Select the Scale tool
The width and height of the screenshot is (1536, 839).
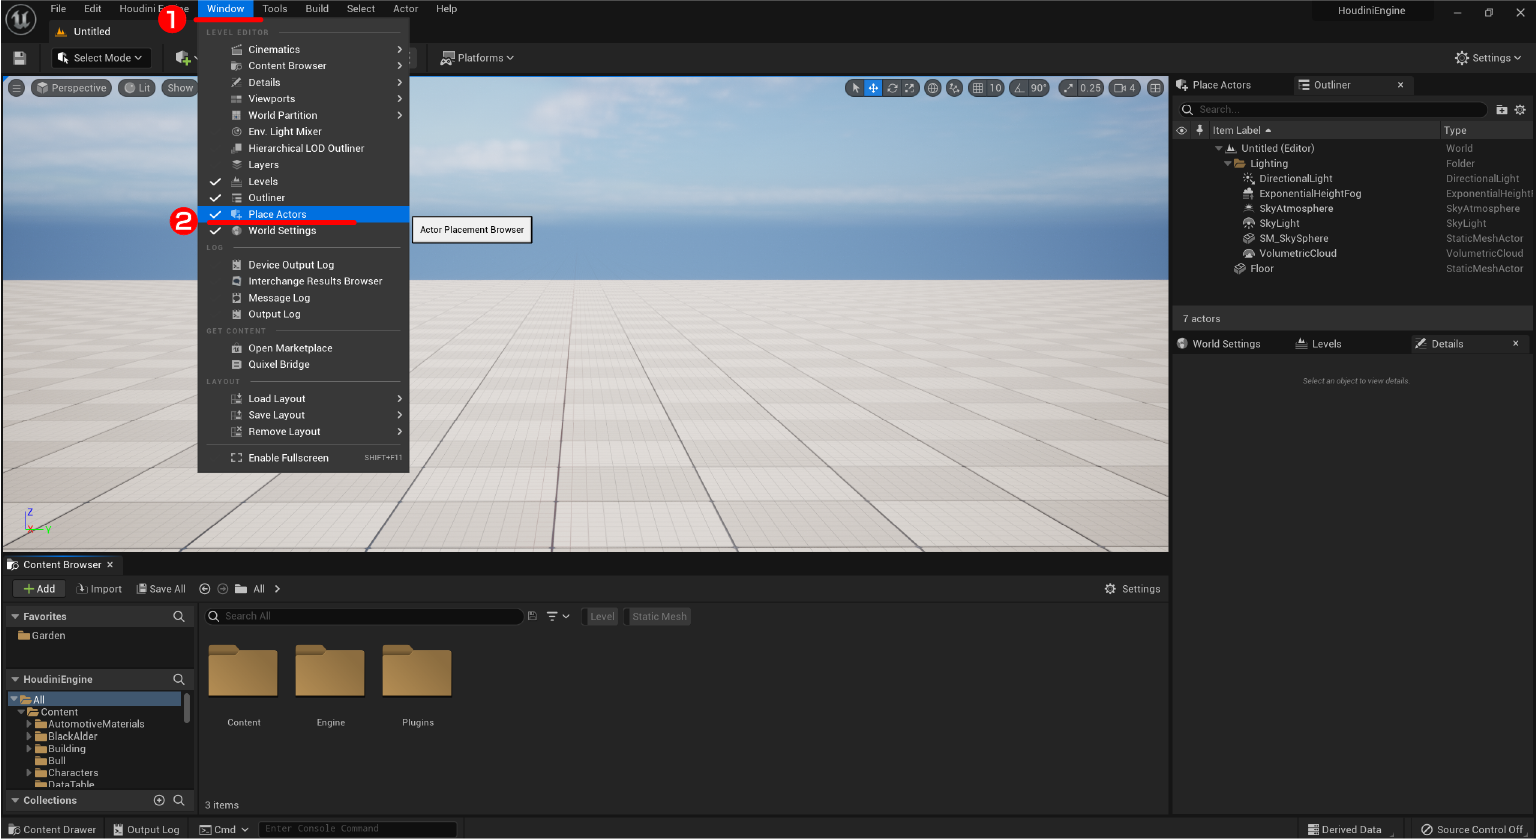(910, 88)
